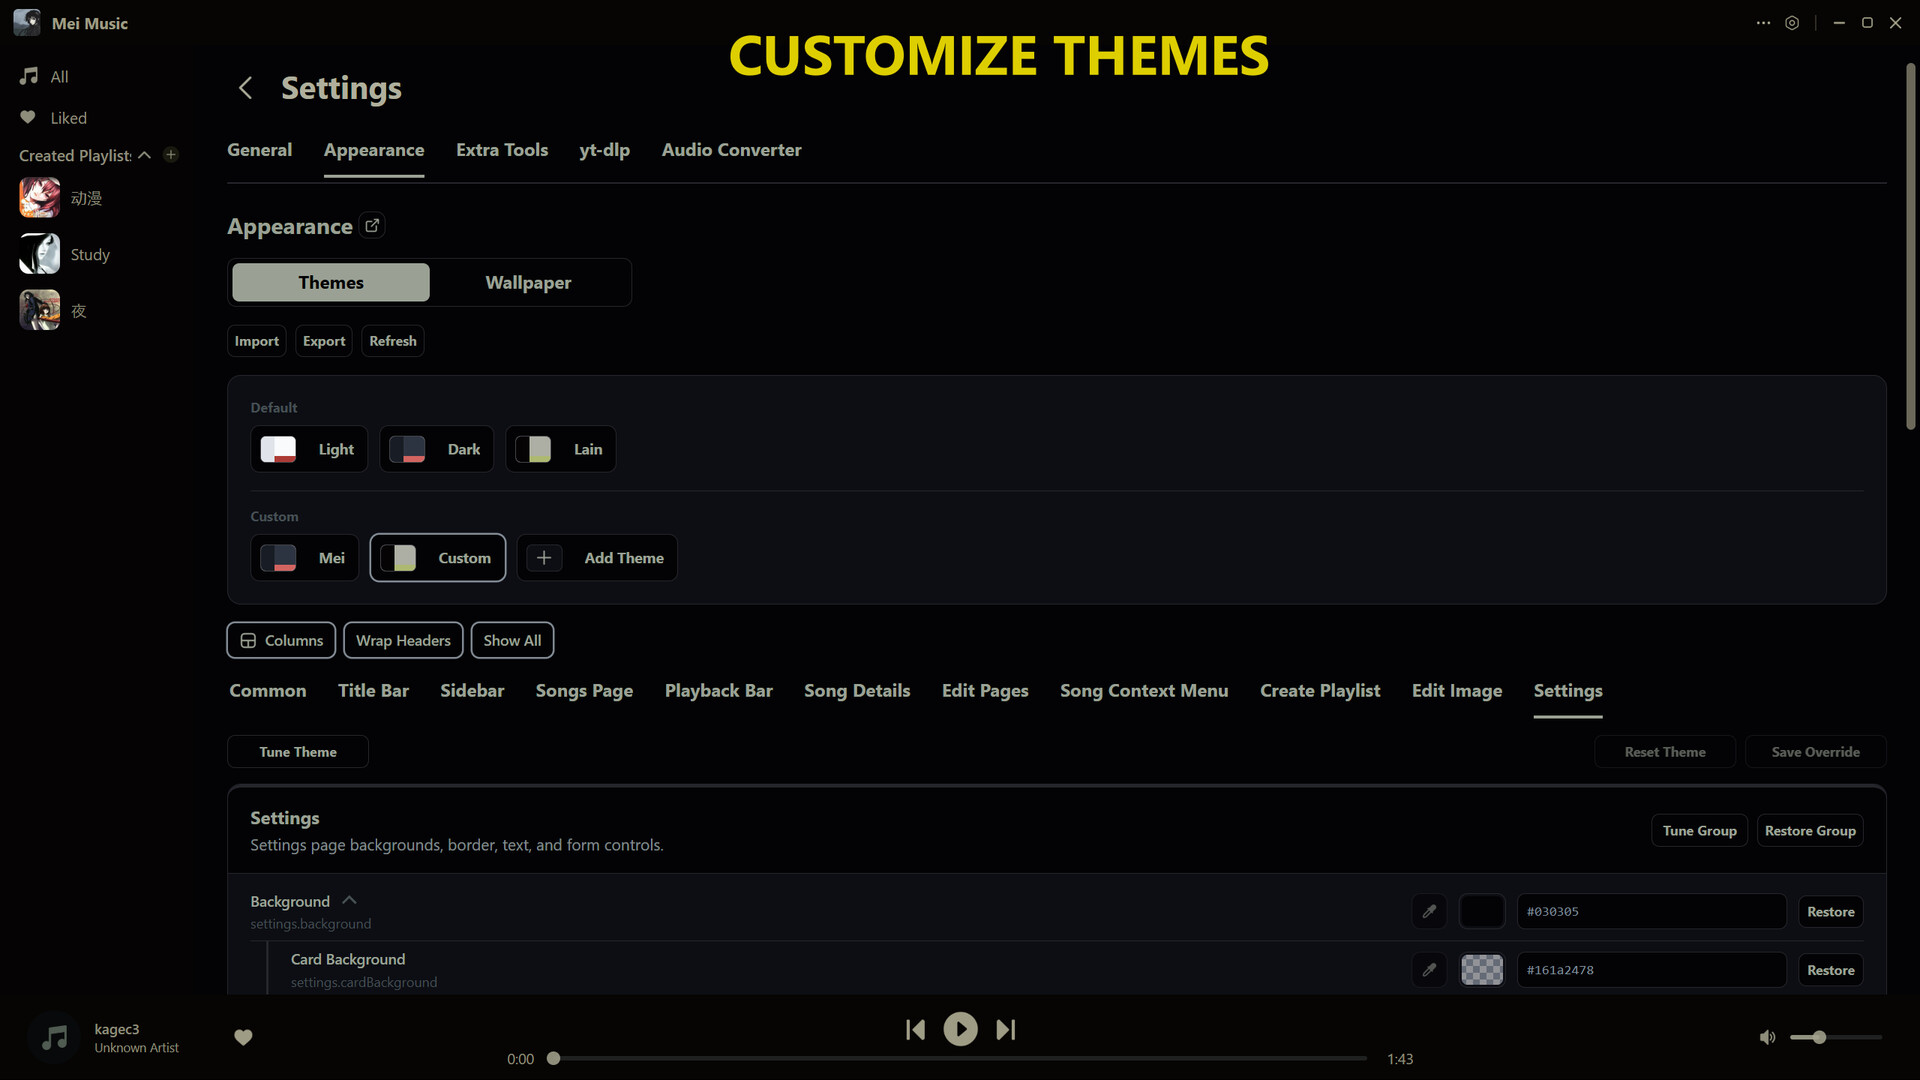The width and height of the screenshot is (1920, 1080).
Task: Pick Background color with eyedropper icon
Action: coord(1430,912)
